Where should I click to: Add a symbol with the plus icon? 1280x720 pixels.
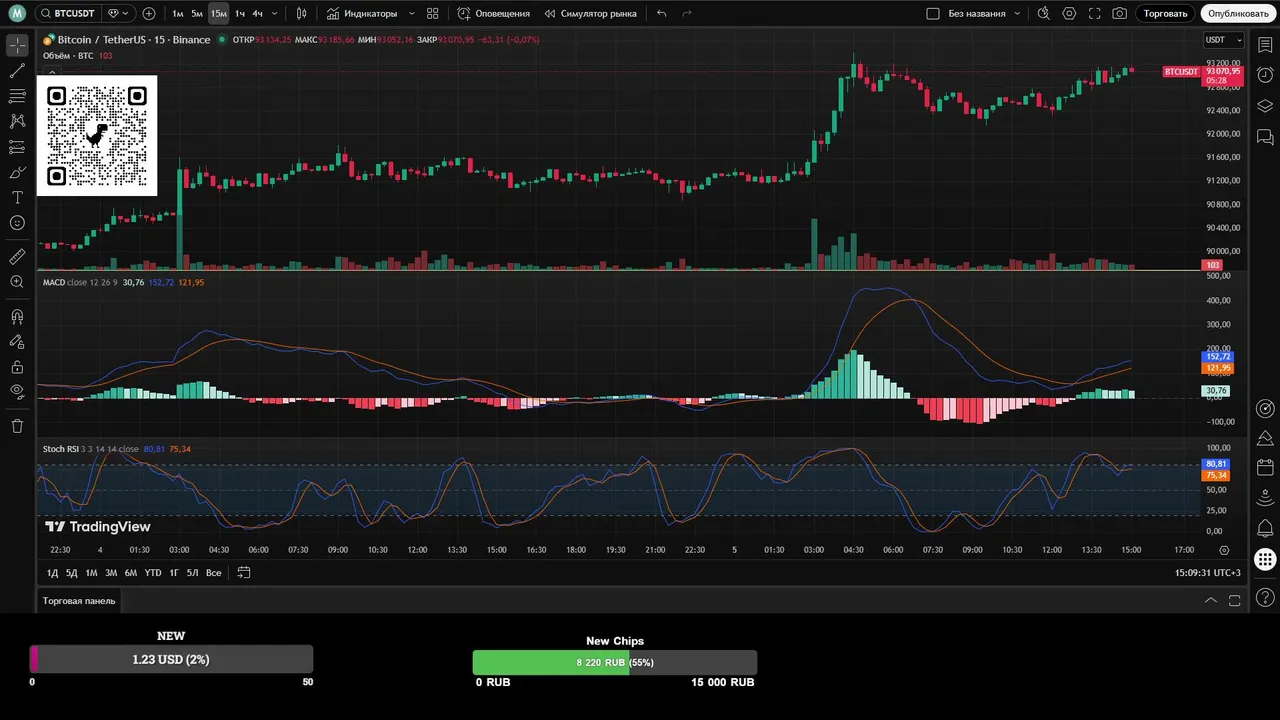149,14
